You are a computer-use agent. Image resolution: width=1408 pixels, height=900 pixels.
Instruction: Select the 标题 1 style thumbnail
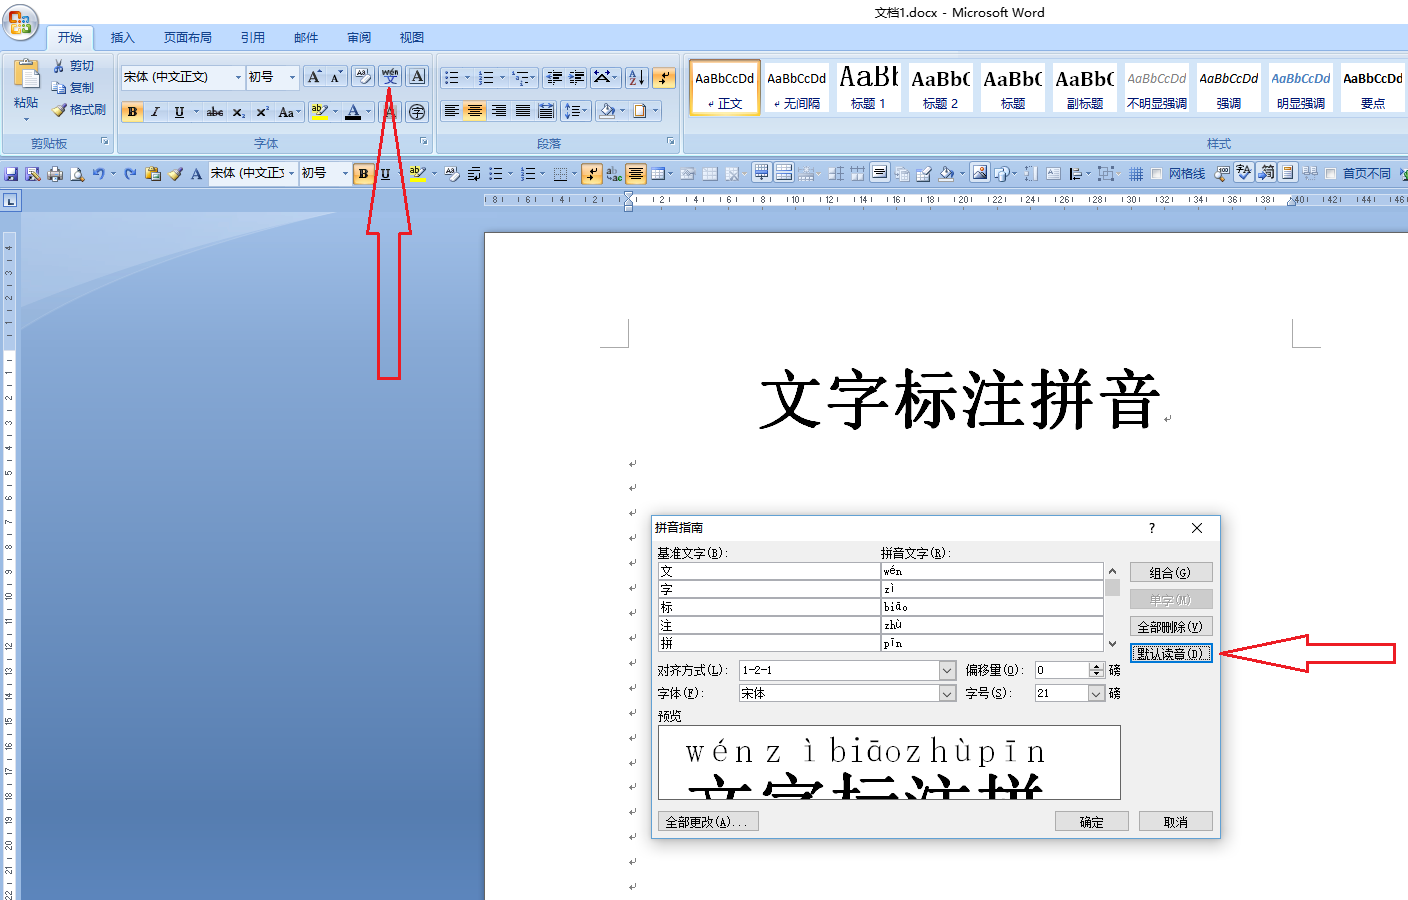coord(869,87)
